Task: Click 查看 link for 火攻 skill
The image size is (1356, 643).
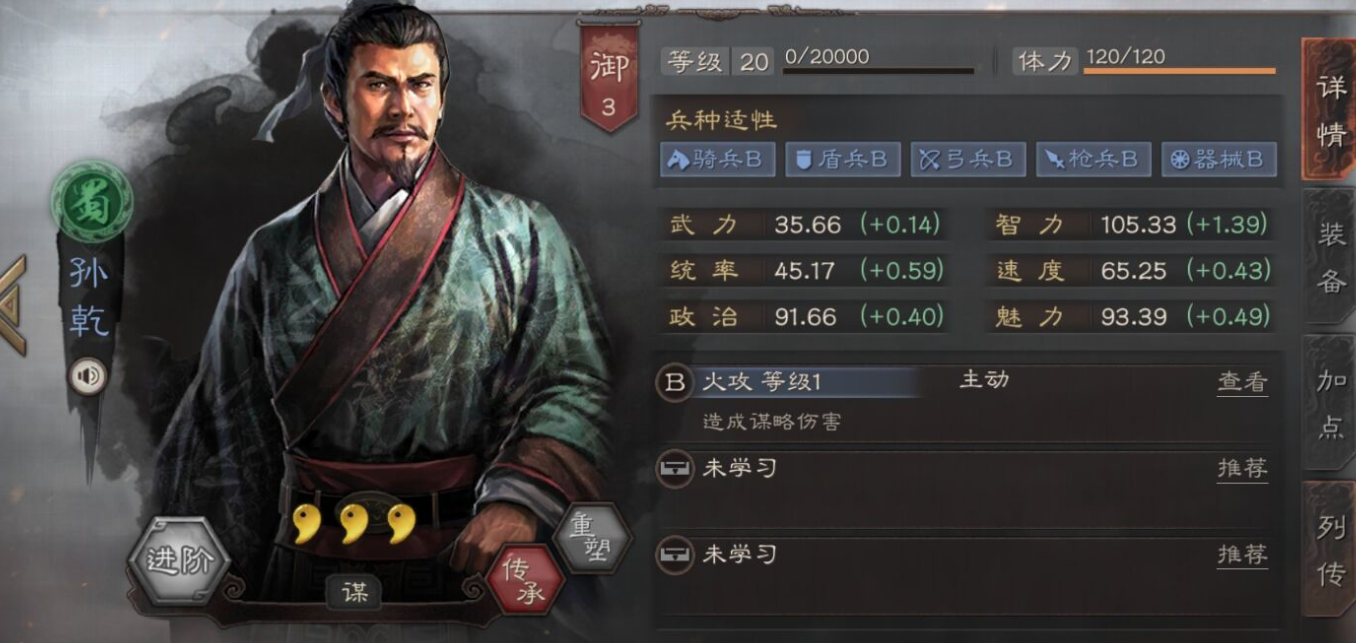Action: pos(1242,382)
